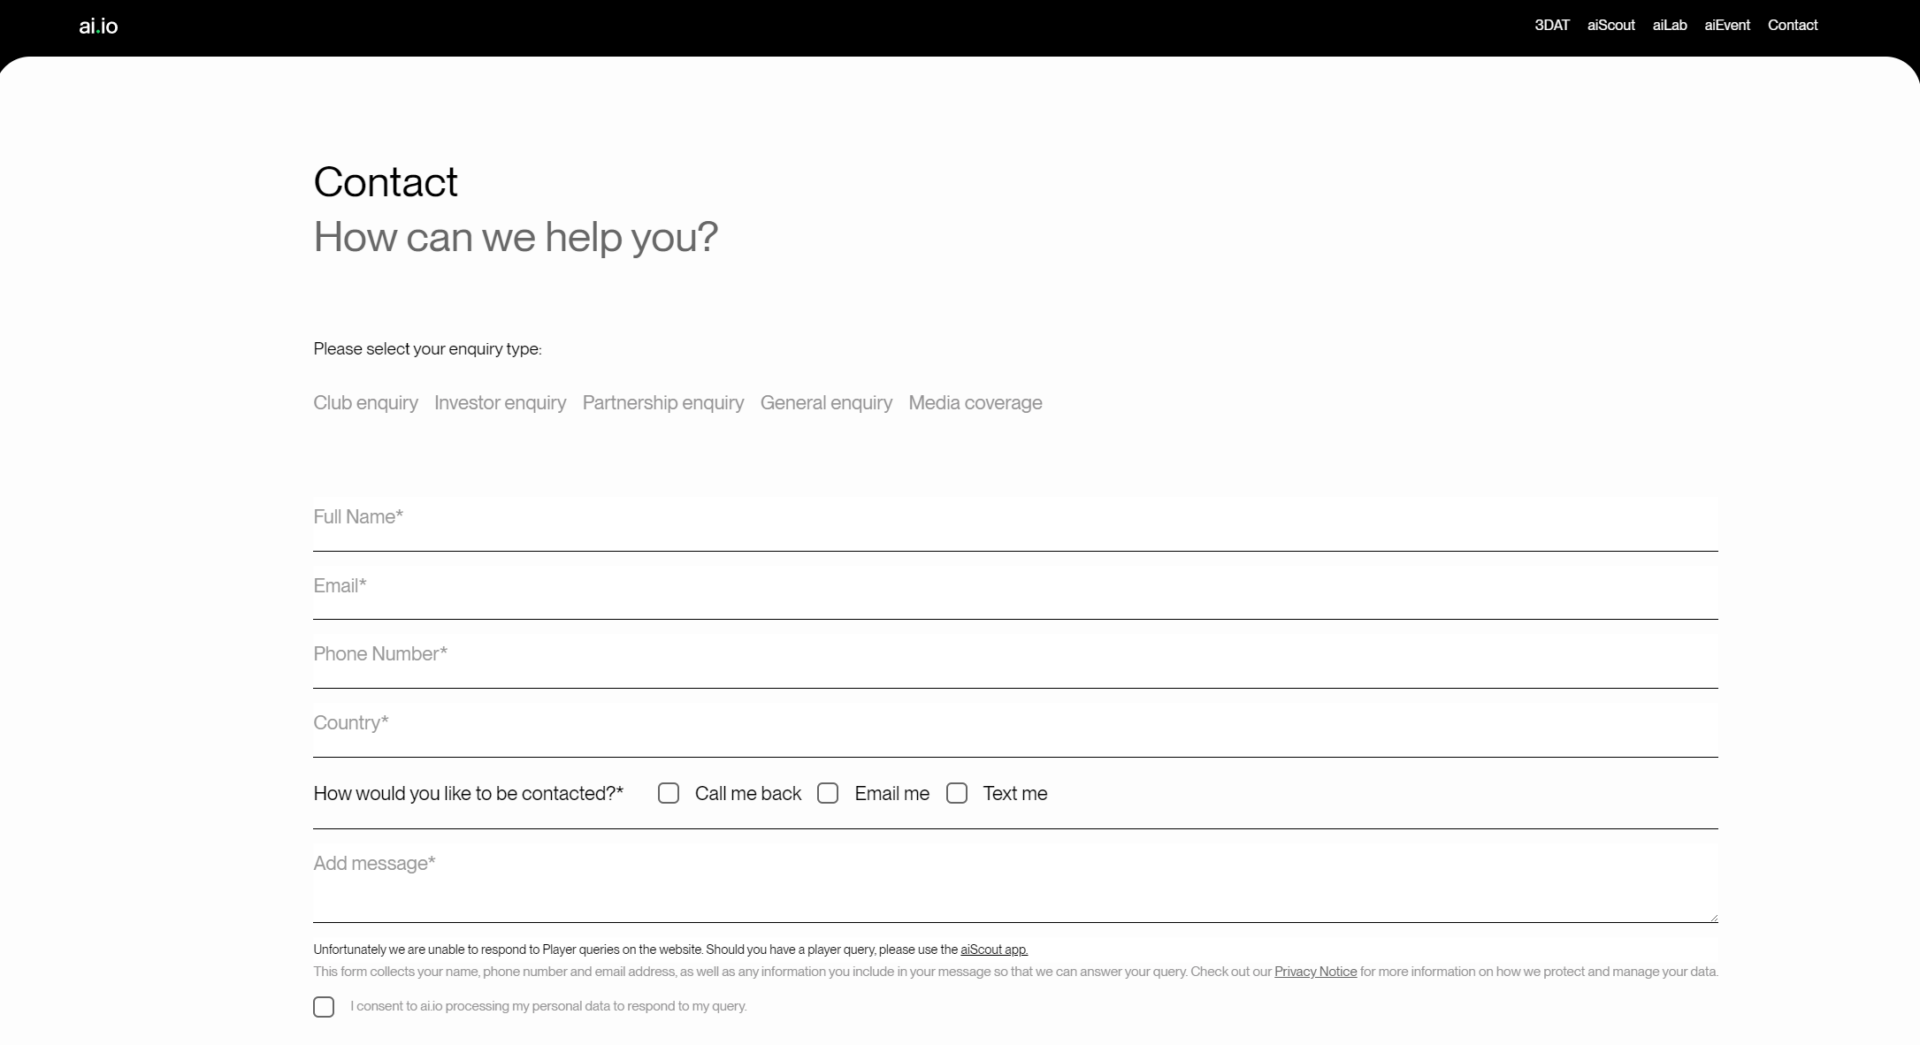Click 'How can we help you?' subheading
The image size is (1920, 1045).
click(516, 238)
